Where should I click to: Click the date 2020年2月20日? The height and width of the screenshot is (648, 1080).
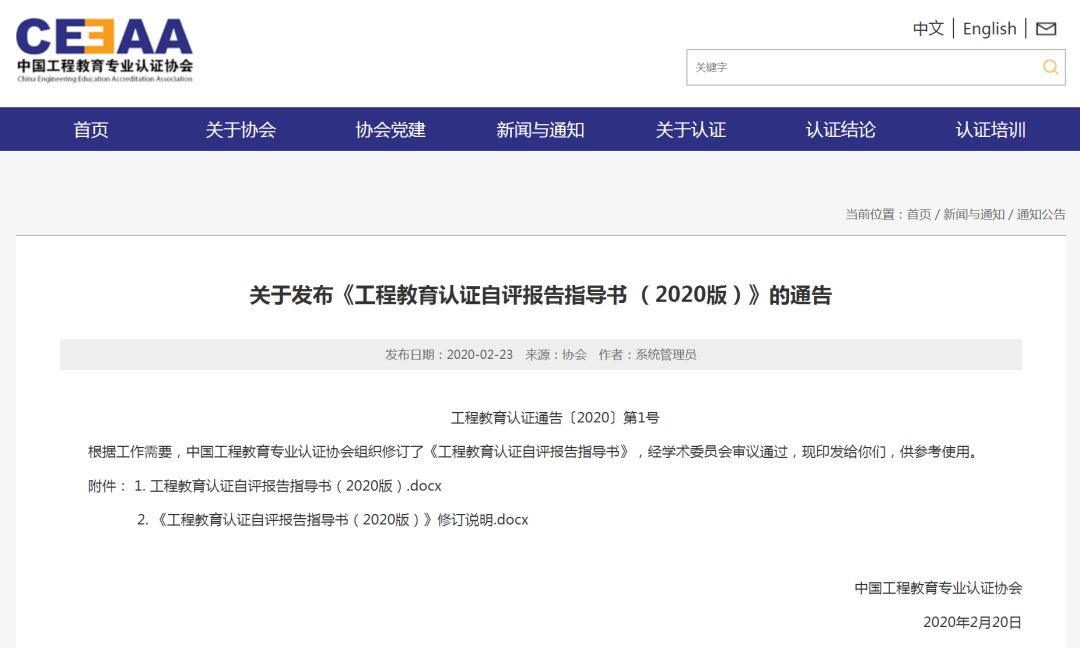click(972, 622)
